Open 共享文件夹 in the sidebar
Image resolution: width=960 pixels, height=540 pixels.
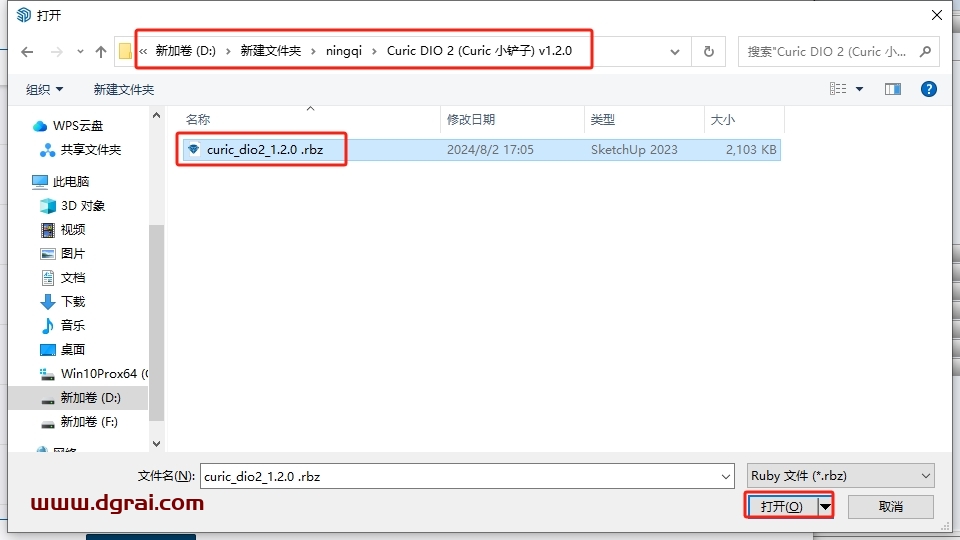80,149
